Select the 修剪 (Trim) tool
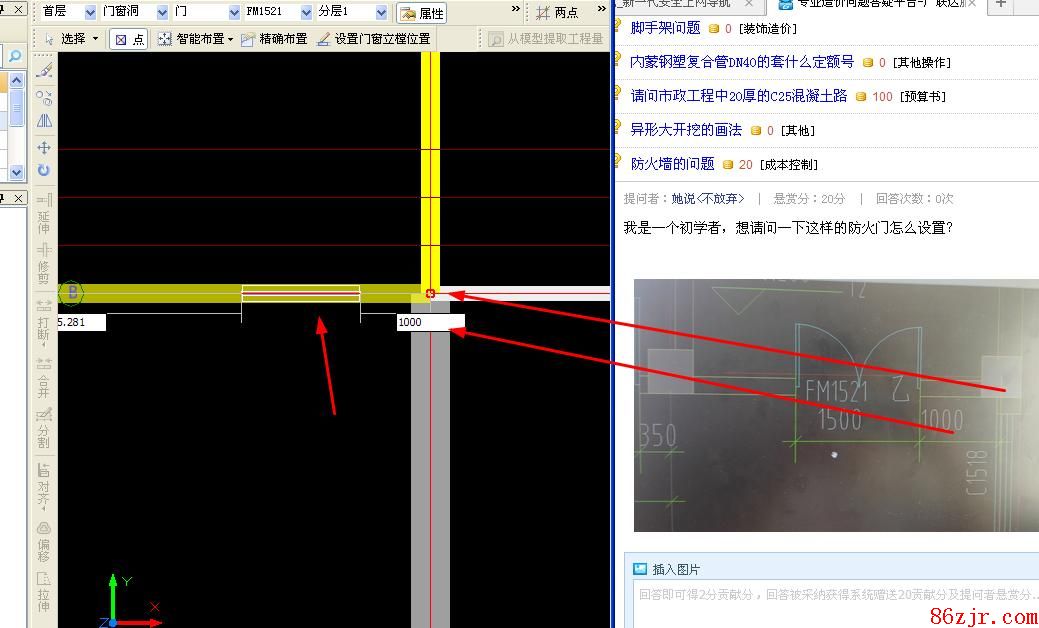This screenshot has height=628, width=1039. pos(44,258)
